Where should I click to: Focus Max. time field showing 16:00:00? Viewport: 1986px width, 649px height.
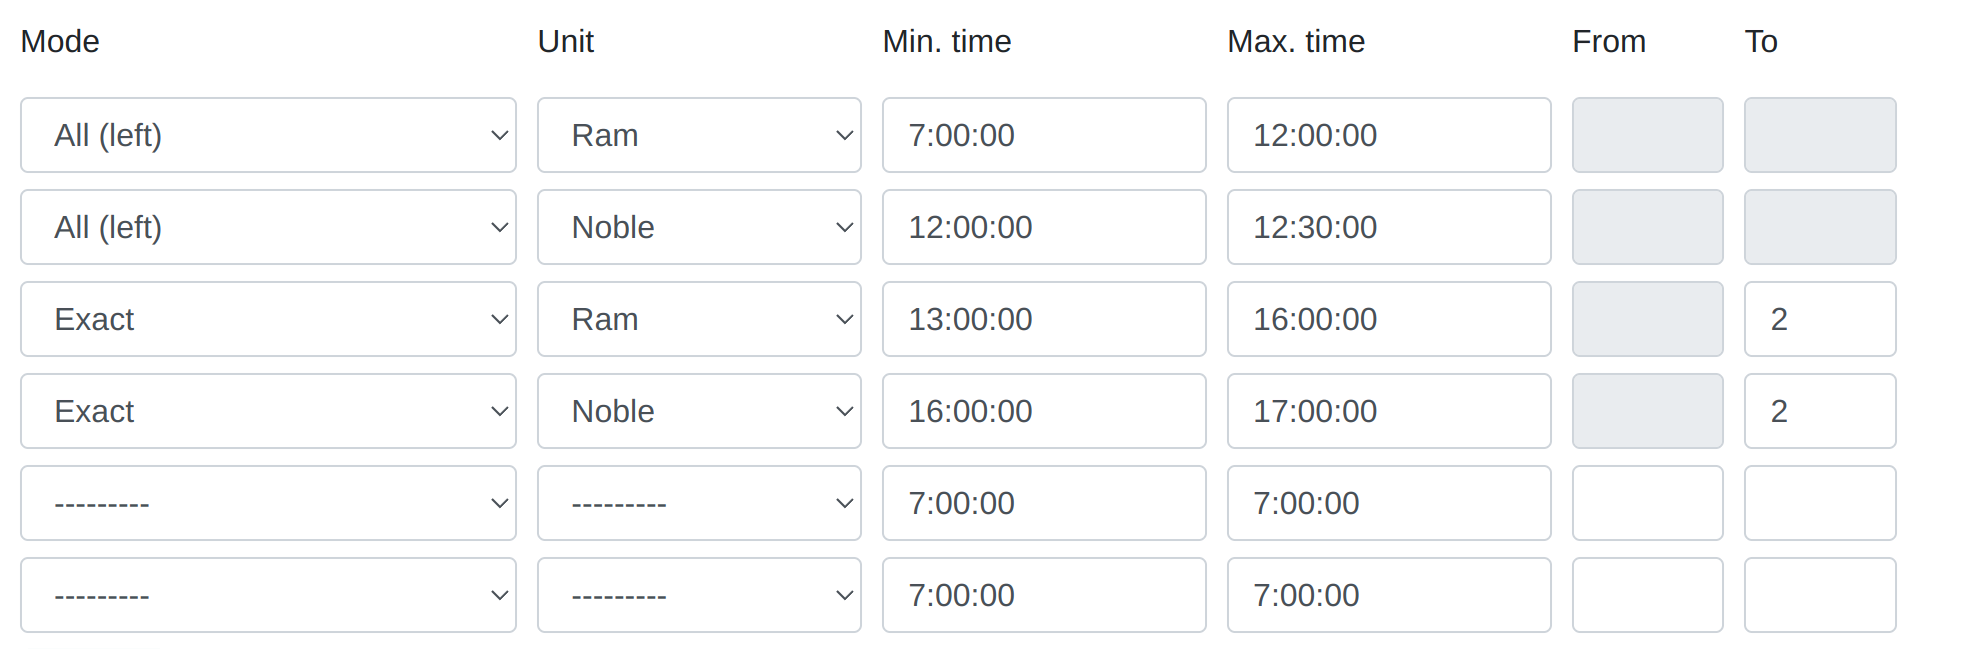tap(1389, 319)
